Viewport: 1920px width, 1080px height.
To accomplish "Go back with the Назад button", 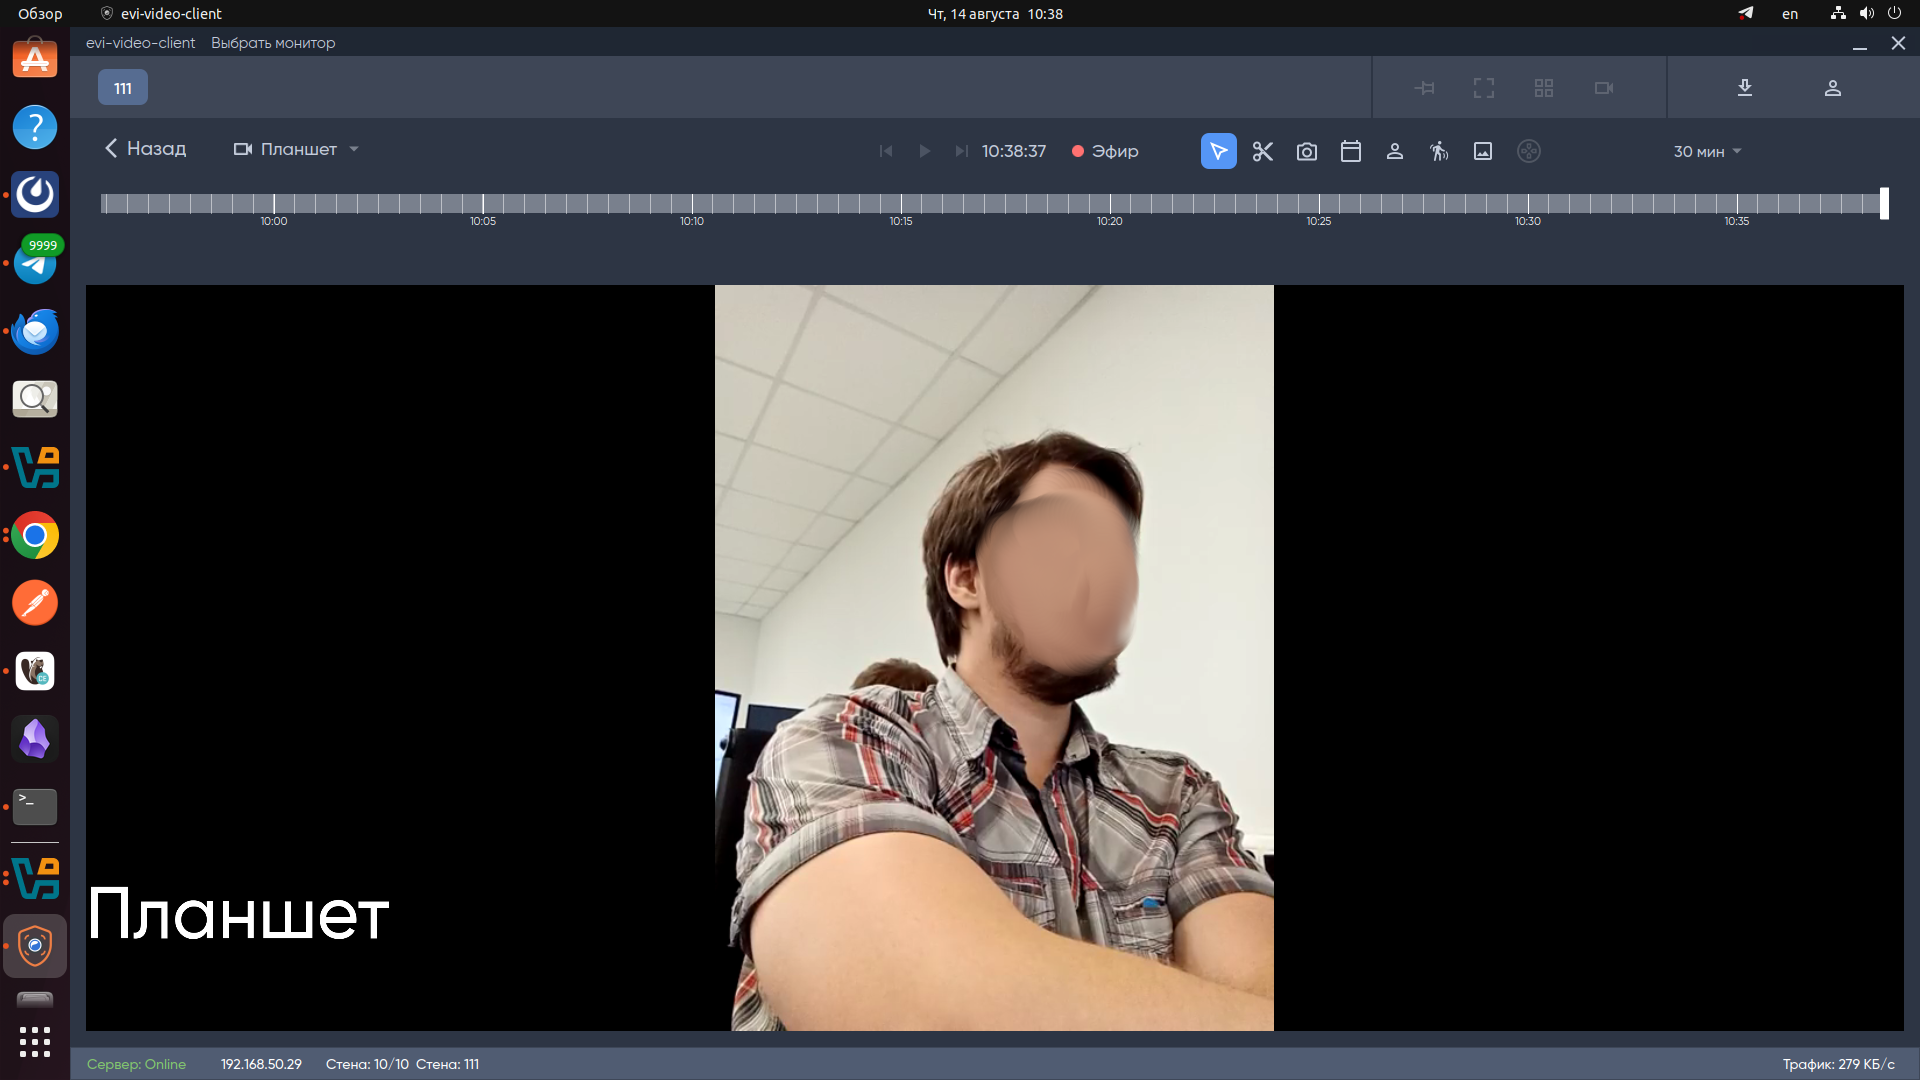I will (146, 149).
